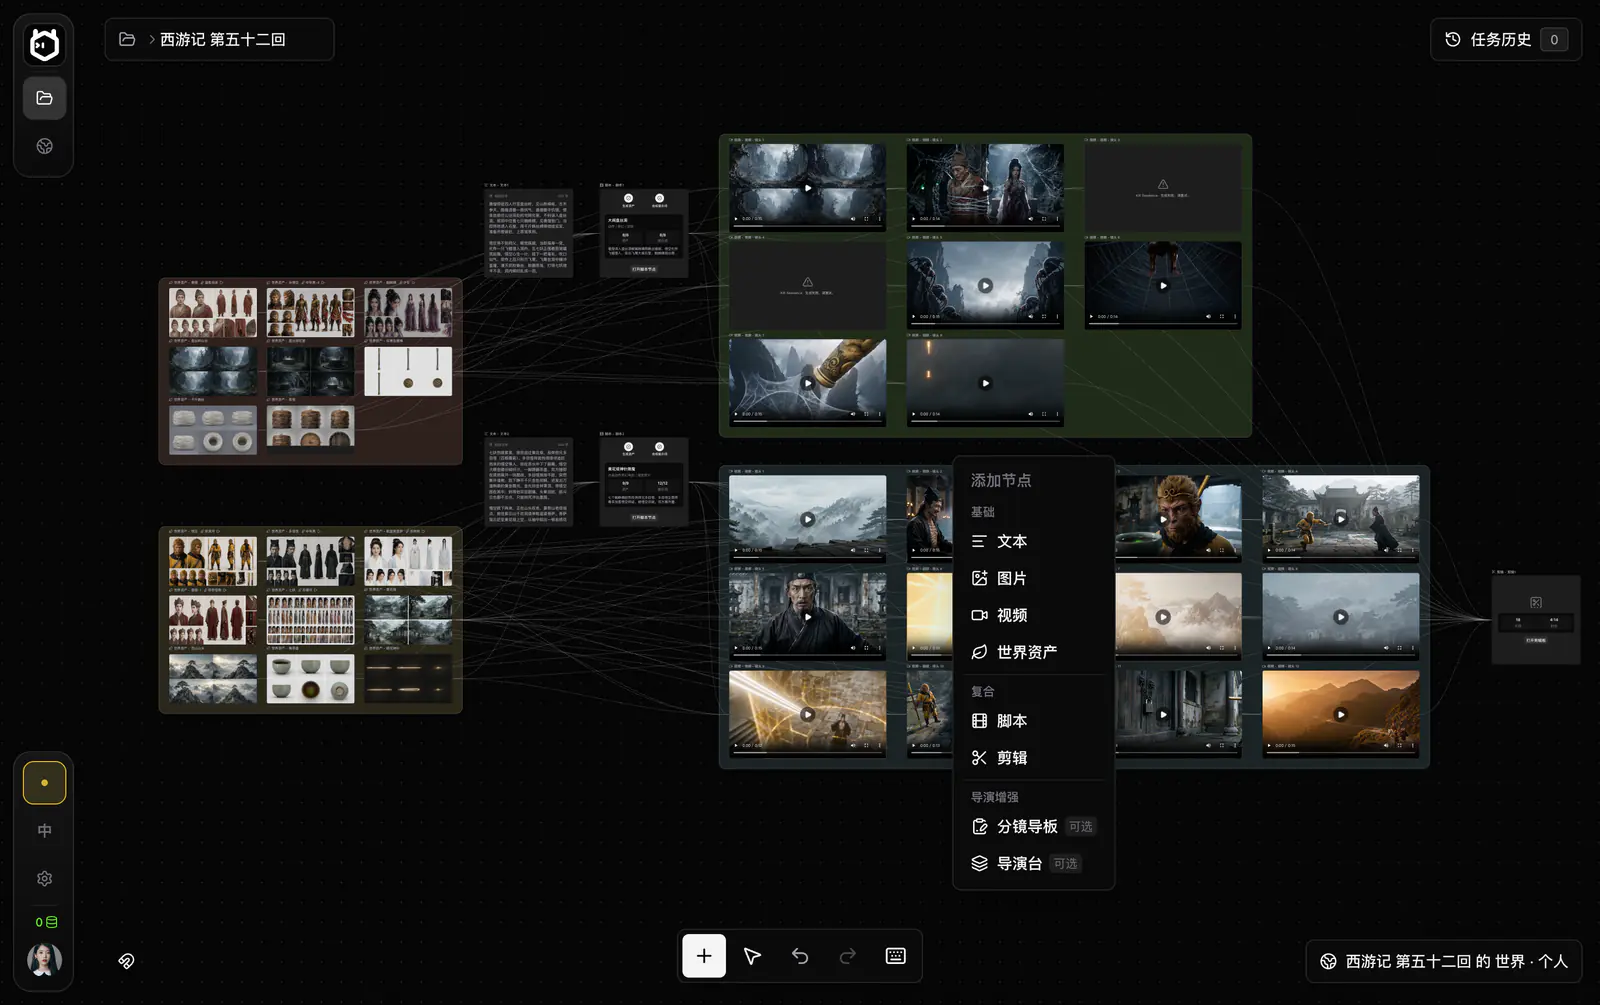1600x1005 pixels.
Task: Click the yellow dot button in left sidebar
Action: click(45, 783)
